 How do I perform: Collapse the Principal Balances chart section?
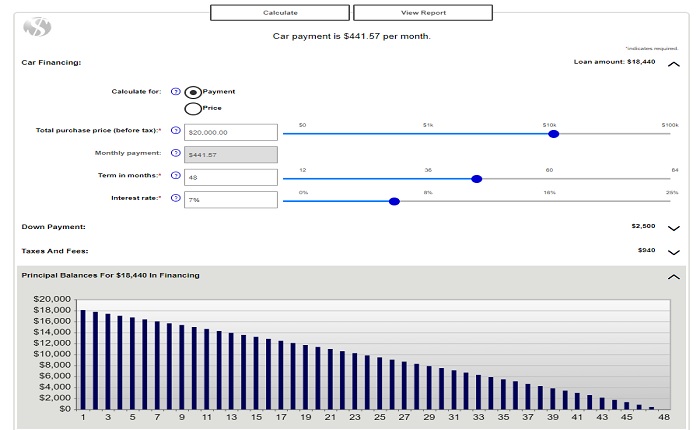click(674, 277)
